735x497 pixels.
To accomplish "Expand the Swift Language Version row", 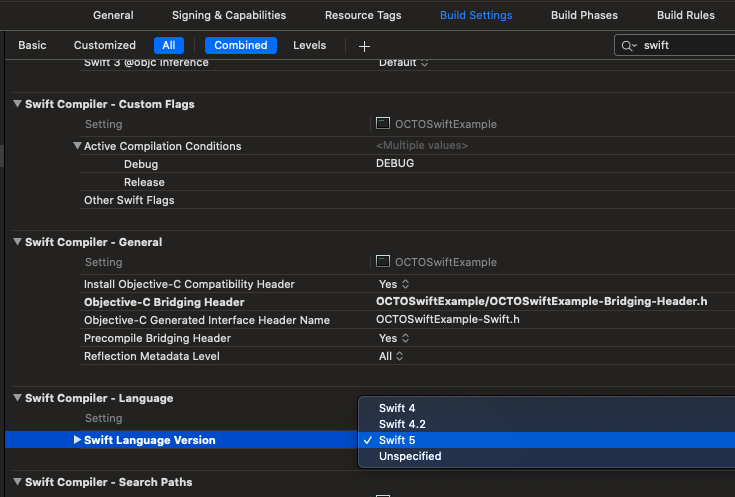I will 77,440.
